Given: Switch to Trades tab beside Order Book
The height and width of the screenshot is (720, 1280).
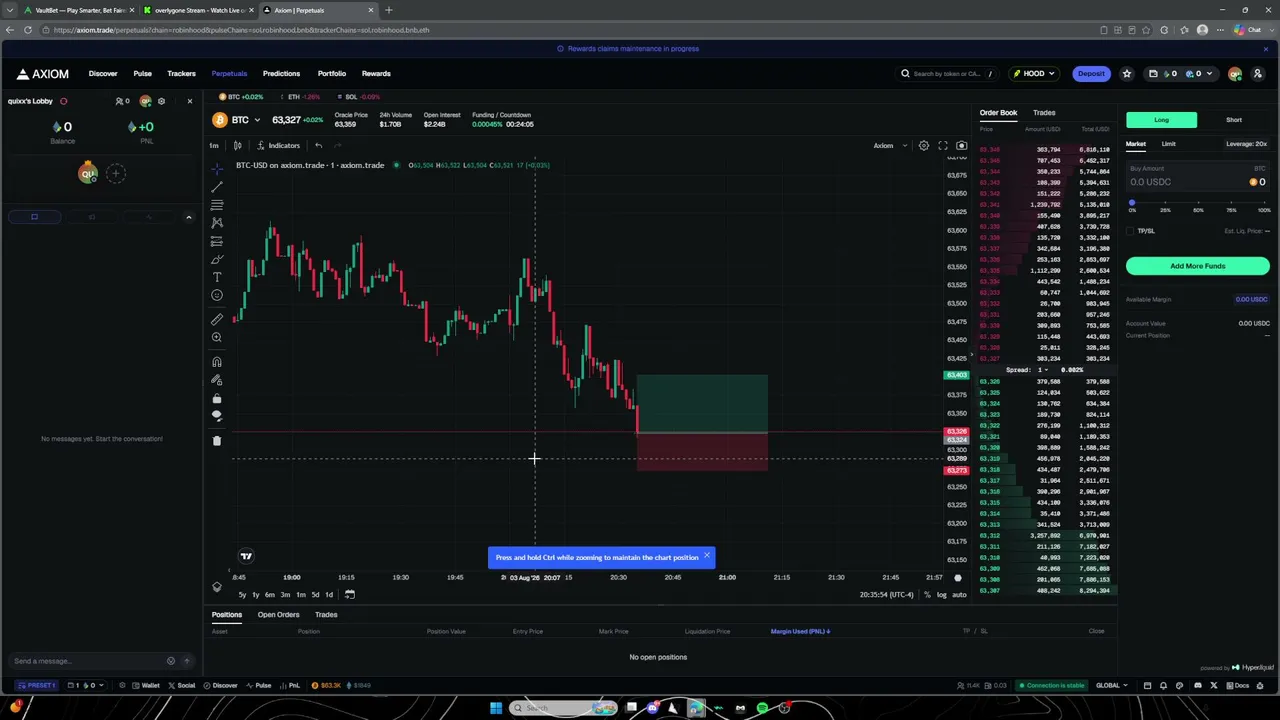Looking at the screenshot, I should click(1044, 113).
